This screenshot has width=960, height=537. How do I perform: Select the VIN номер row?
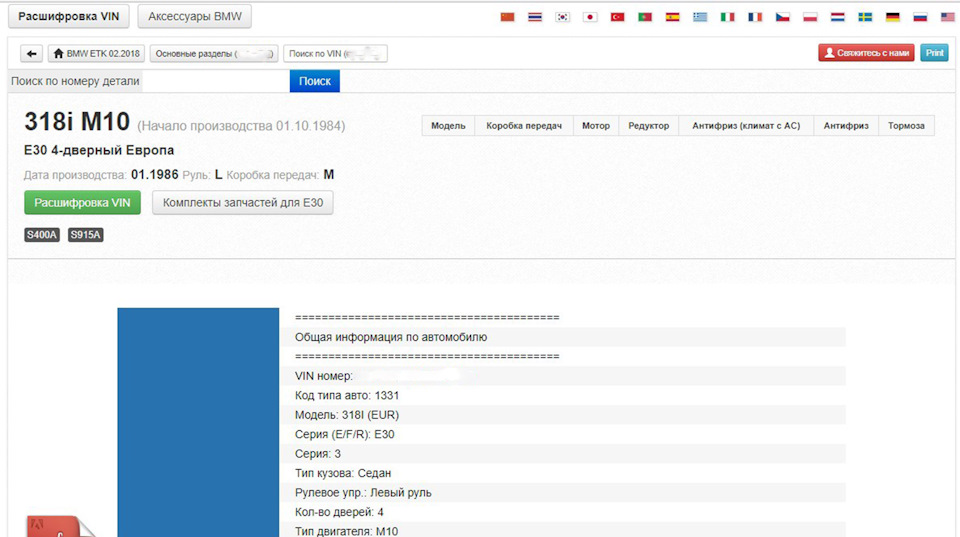(564, 376)
